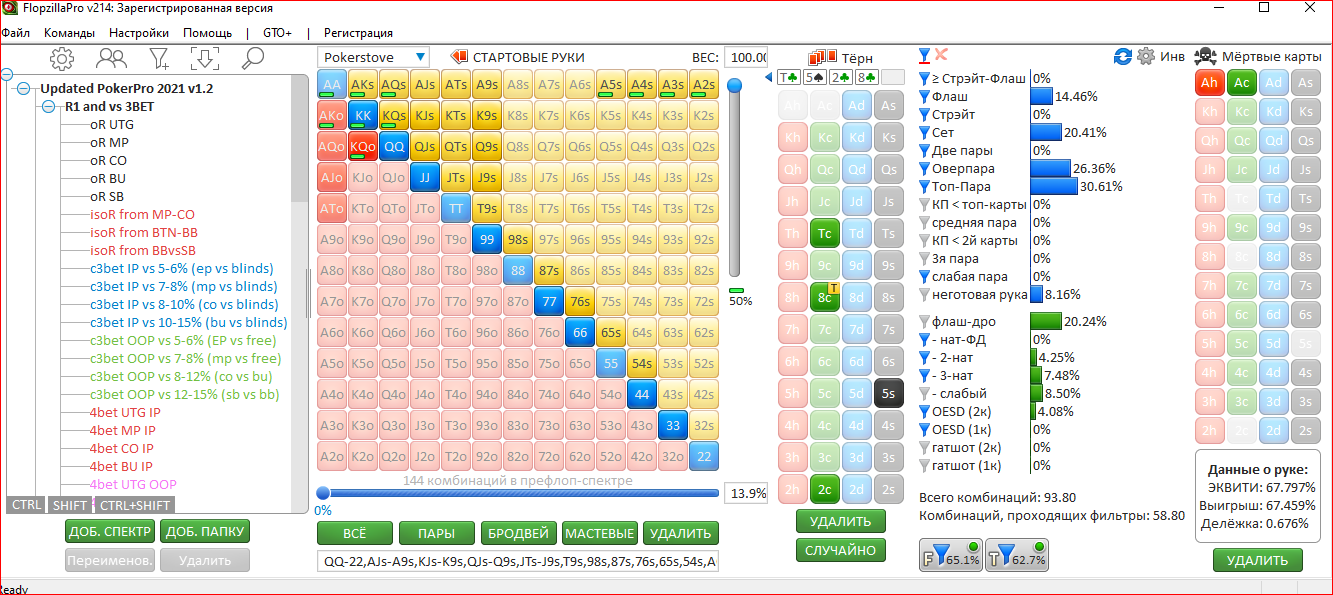Toggle filter funnel for Флаш
The height and width of the screenshot is (595, 1333).
924,97
